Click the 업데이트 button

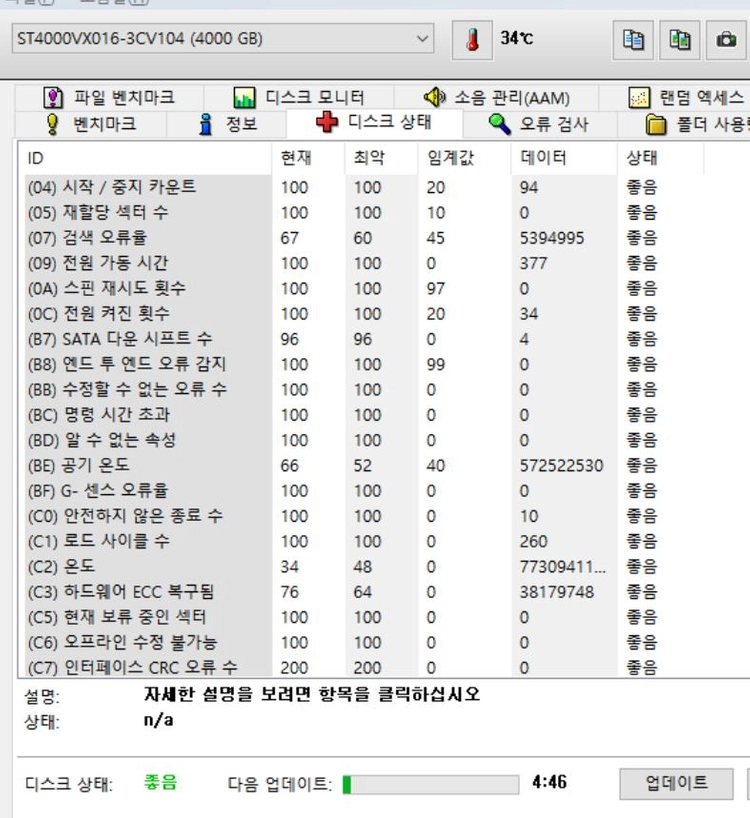tap(676, 783)
